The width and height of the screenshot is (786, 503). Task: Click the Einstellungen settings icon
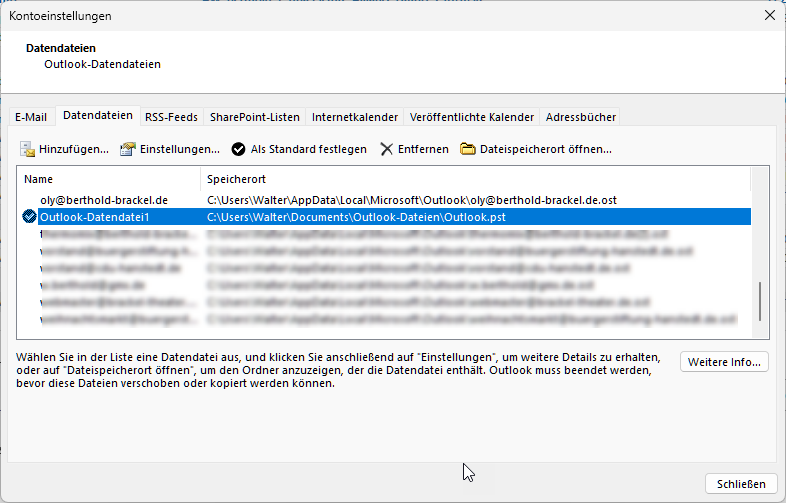127,149
